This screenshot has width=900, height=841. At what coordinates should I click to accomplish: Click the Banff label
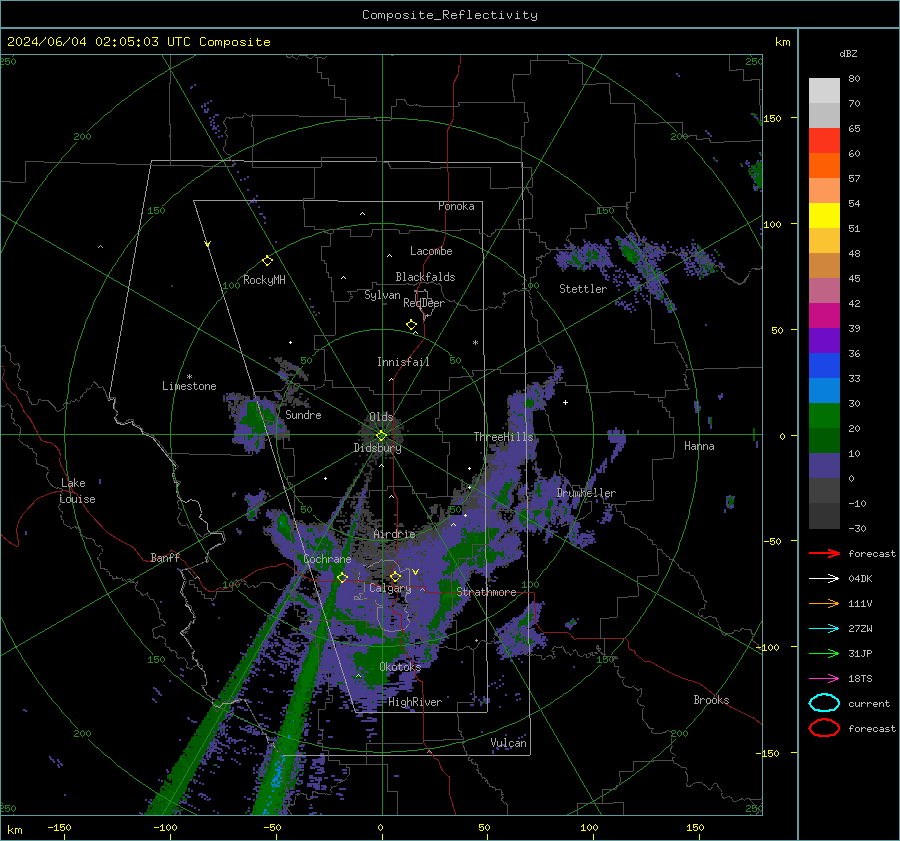pos(165,557)
